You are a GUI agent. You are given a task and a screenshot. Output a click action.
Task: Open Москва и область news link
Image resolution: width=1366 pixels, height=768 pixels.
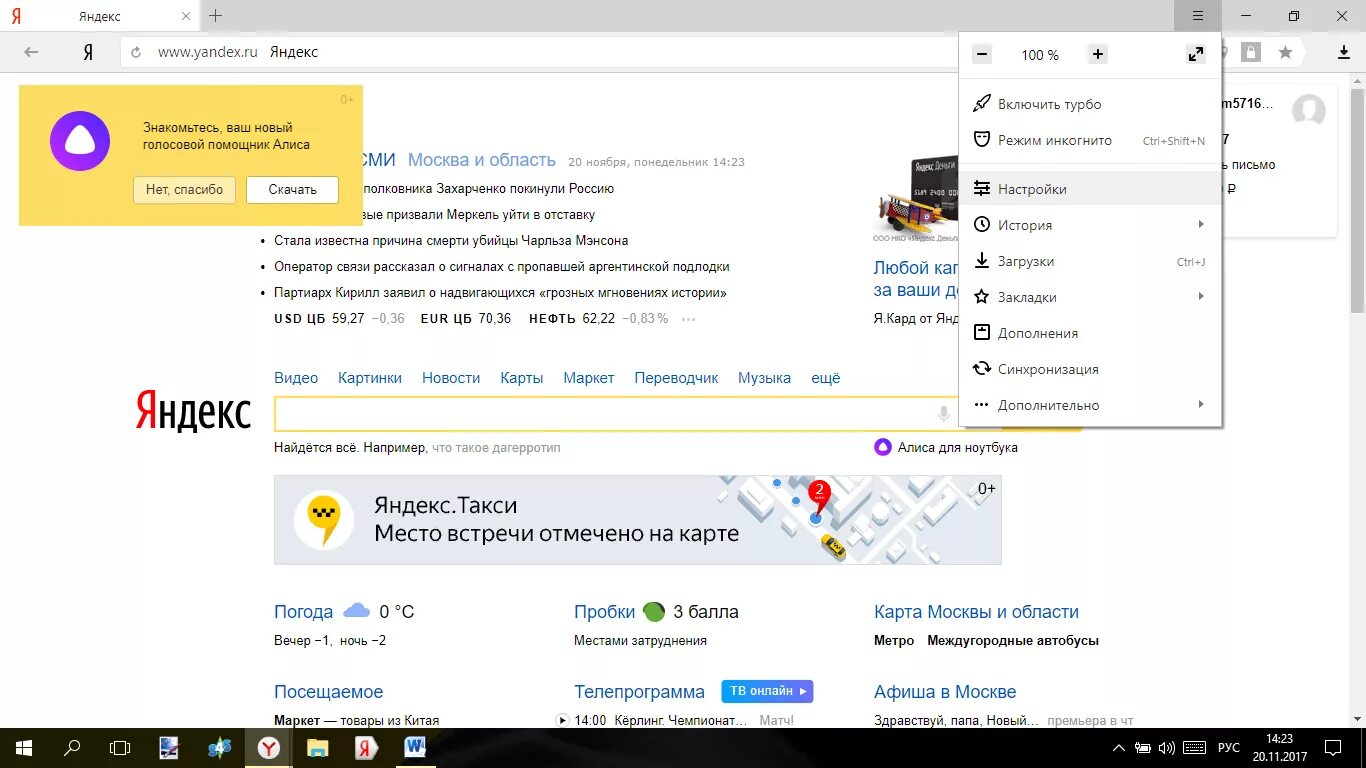click(x=482, y=160)
